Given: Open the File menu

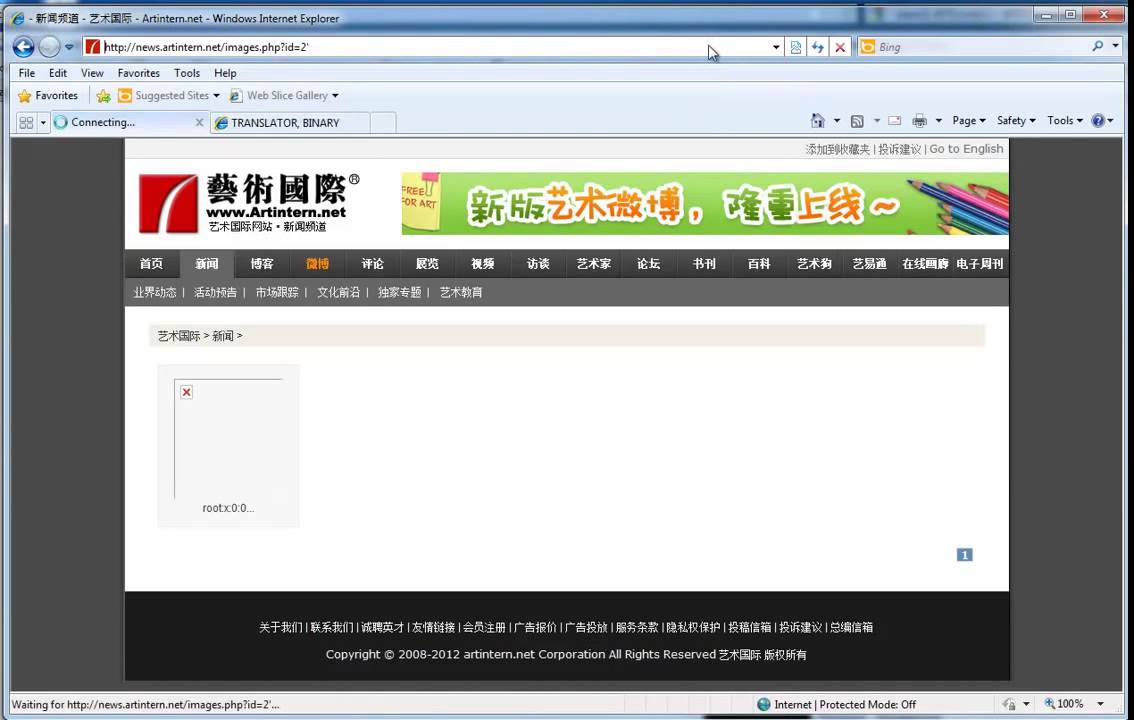Looking at the screenshot, I should point(27,73).
